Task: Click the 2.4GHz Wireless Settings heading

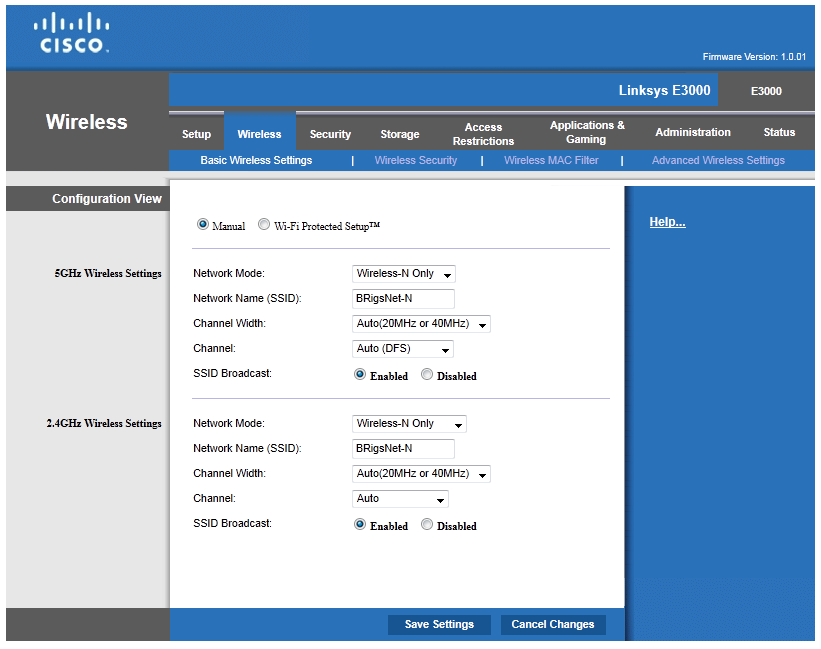Action: click(x=104, y=423)
